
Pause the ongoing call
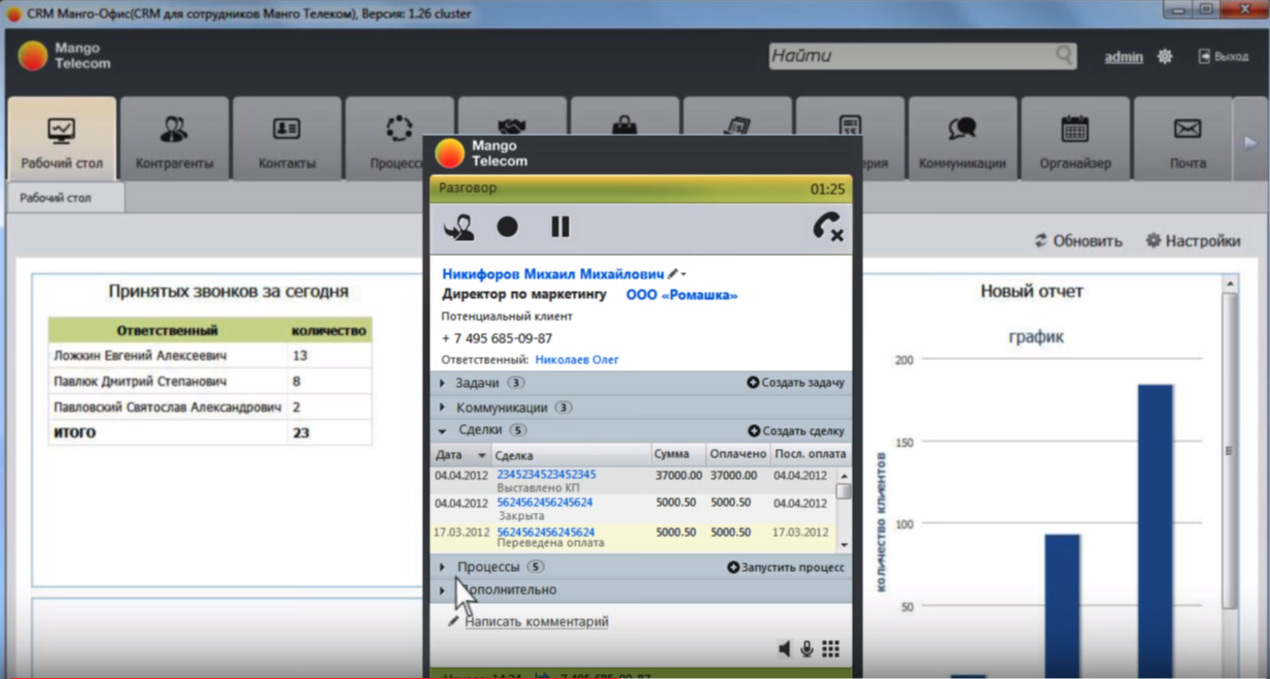(560, 227)
